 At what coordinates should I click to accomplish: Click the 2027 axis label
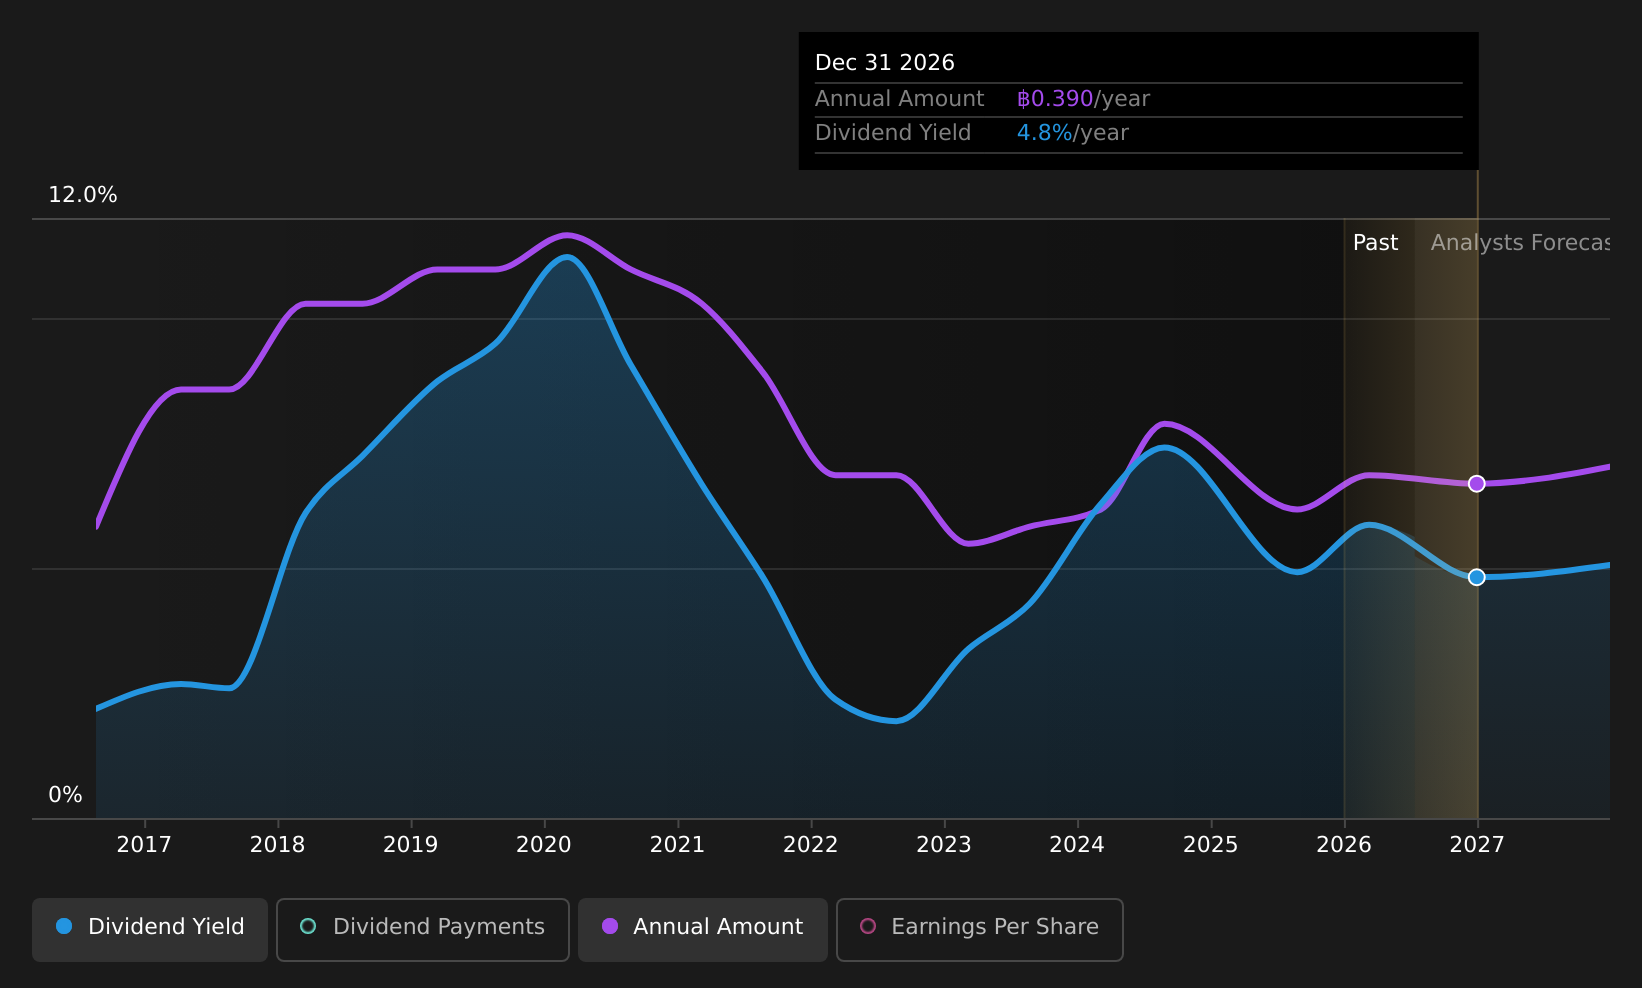[x=1477, y=845]
